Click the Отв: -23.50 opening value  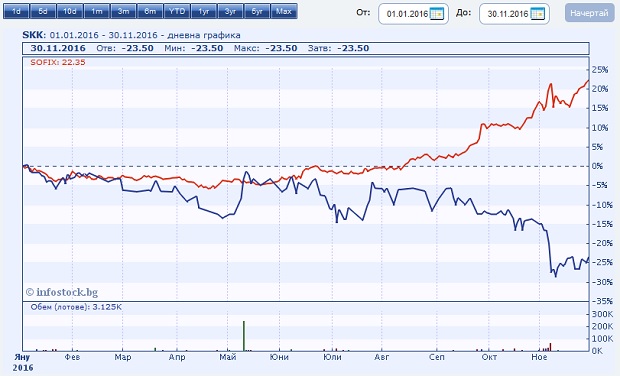125,48
